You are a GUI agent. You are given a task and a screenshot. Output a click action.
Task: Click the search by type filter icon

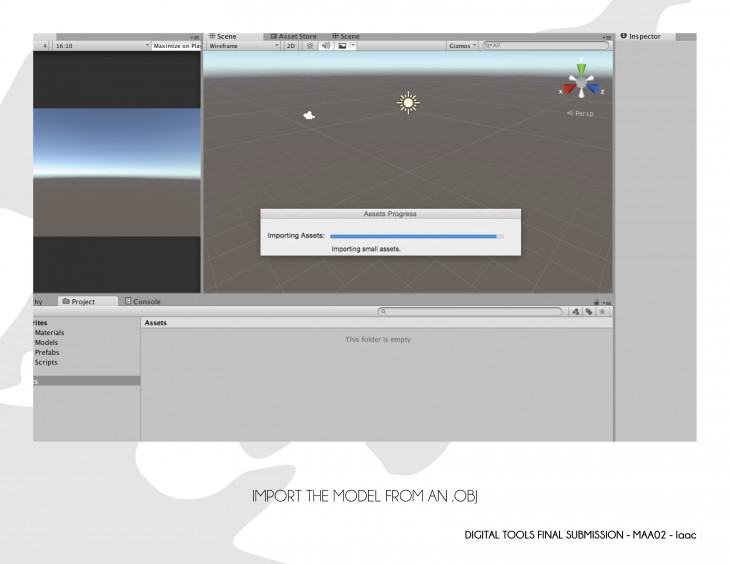(576, 312)
